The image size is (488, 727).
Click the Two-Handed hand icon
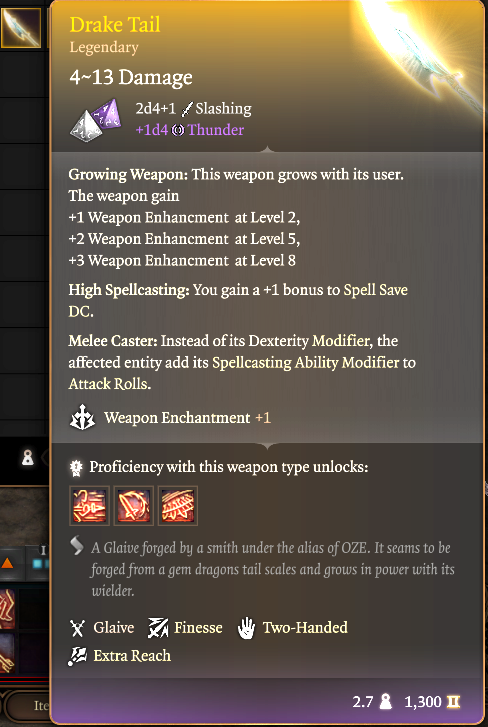247,628
